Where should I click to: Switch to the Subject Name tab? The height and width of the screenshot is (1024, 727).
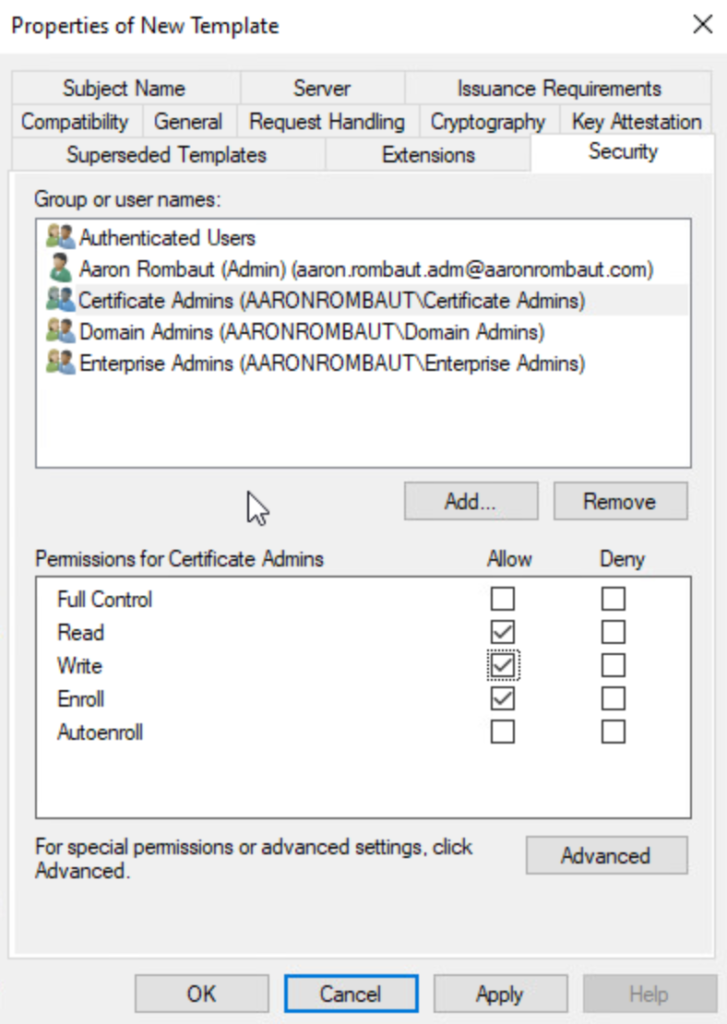(124, 88)
